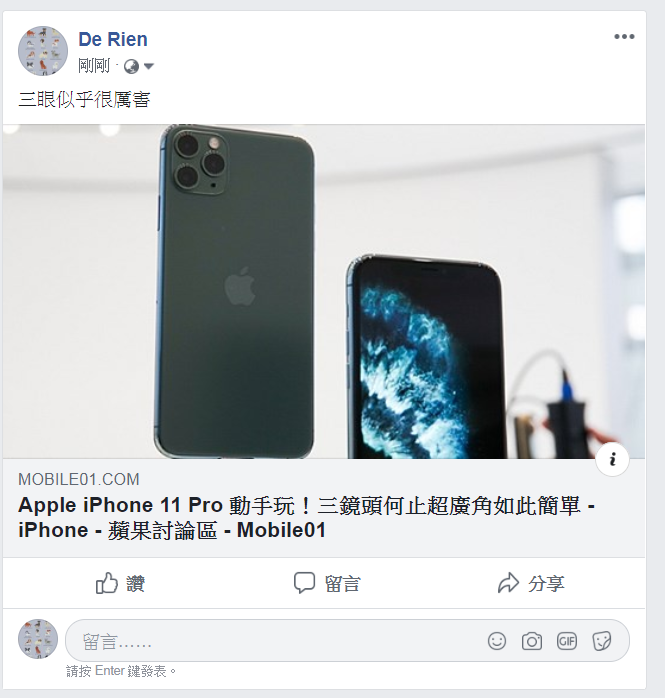Click the info icon on link preview

tap(612, 459)
